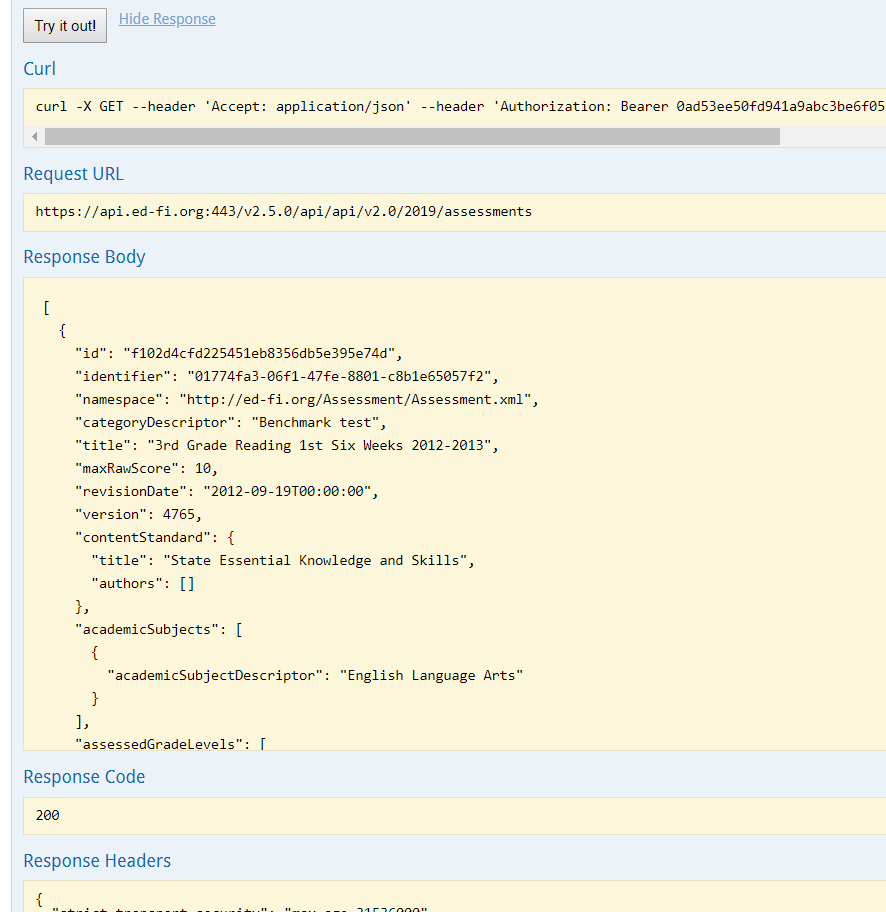The image size is (886, 912).
Task: Click the "identifier" value line
Action: click(x=287, y=376)
